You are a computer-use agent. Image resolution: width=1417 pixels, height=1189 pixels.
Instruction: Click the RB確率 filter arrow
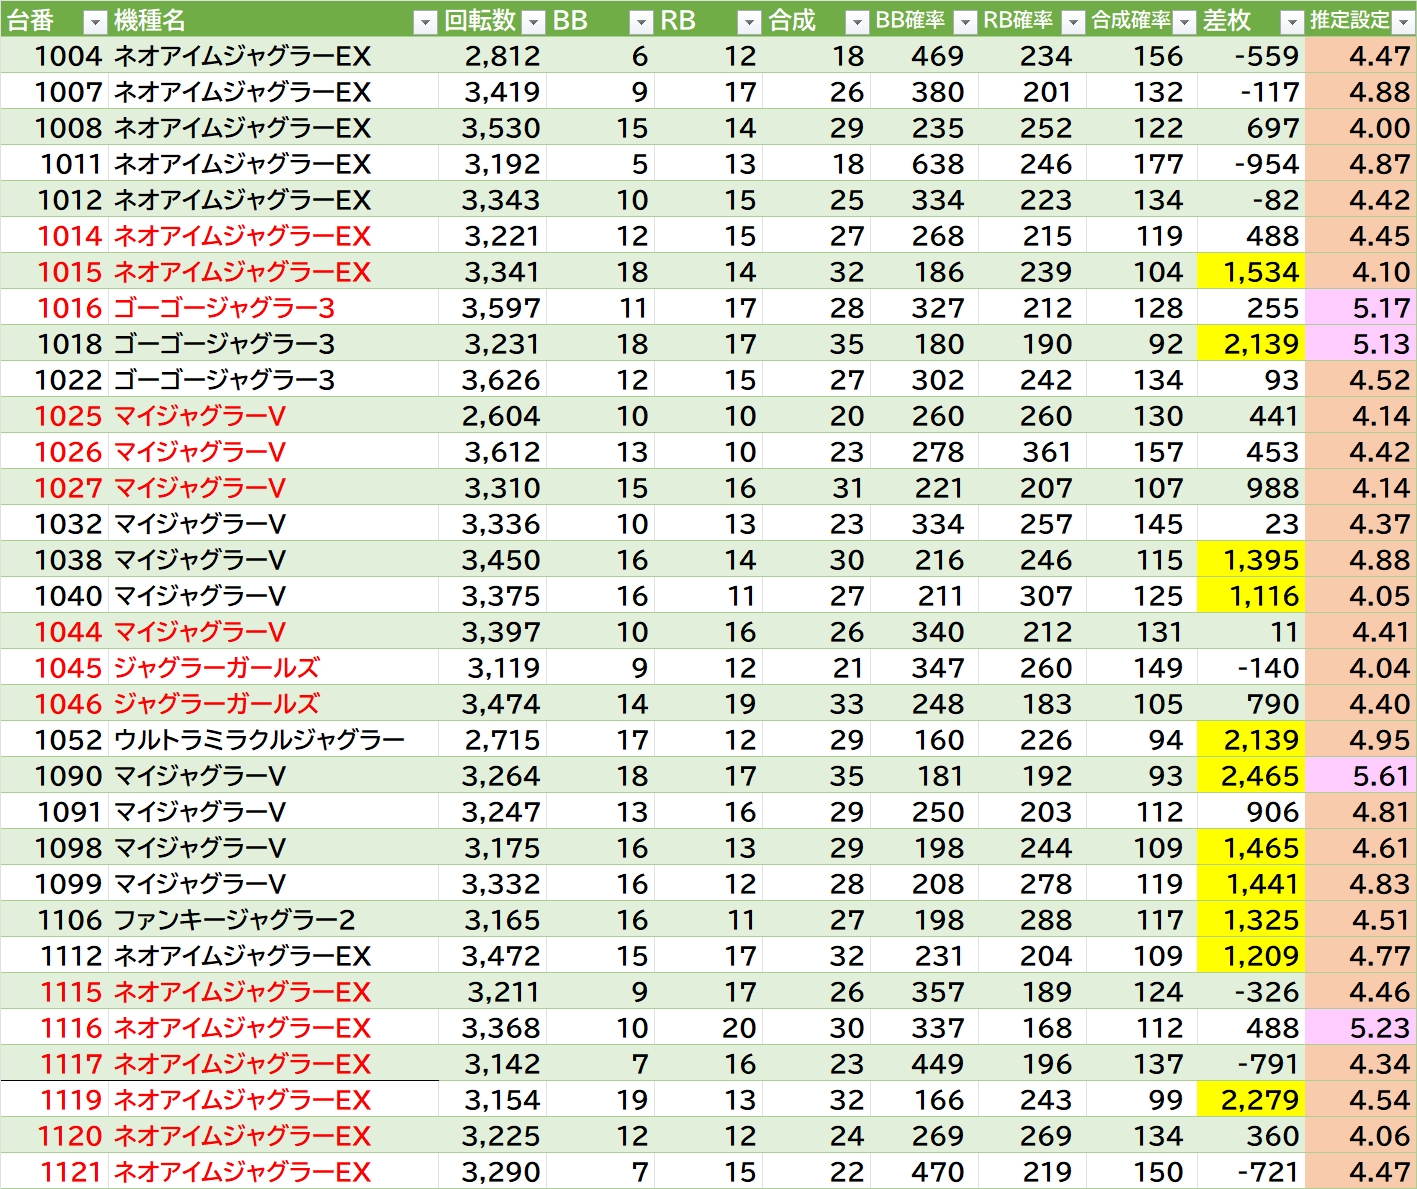coord(1073,22)
